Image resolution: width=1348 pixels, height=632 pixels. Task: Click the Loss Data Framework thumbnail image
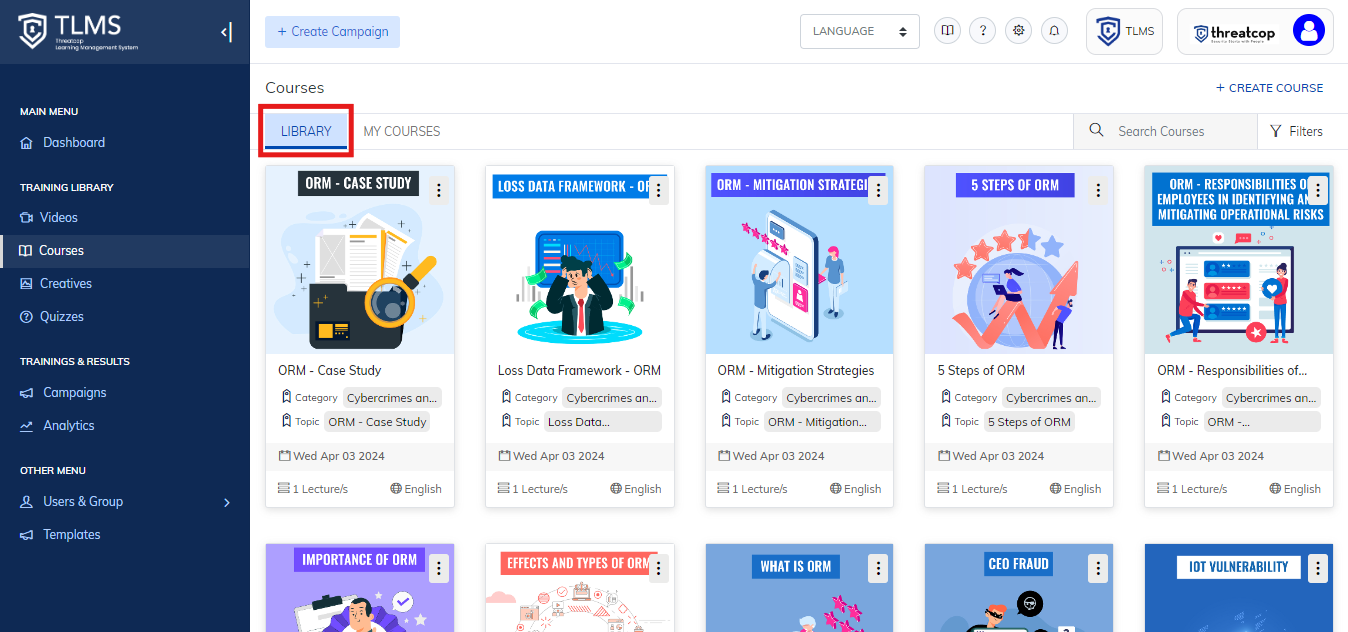[x=580, y=260]
